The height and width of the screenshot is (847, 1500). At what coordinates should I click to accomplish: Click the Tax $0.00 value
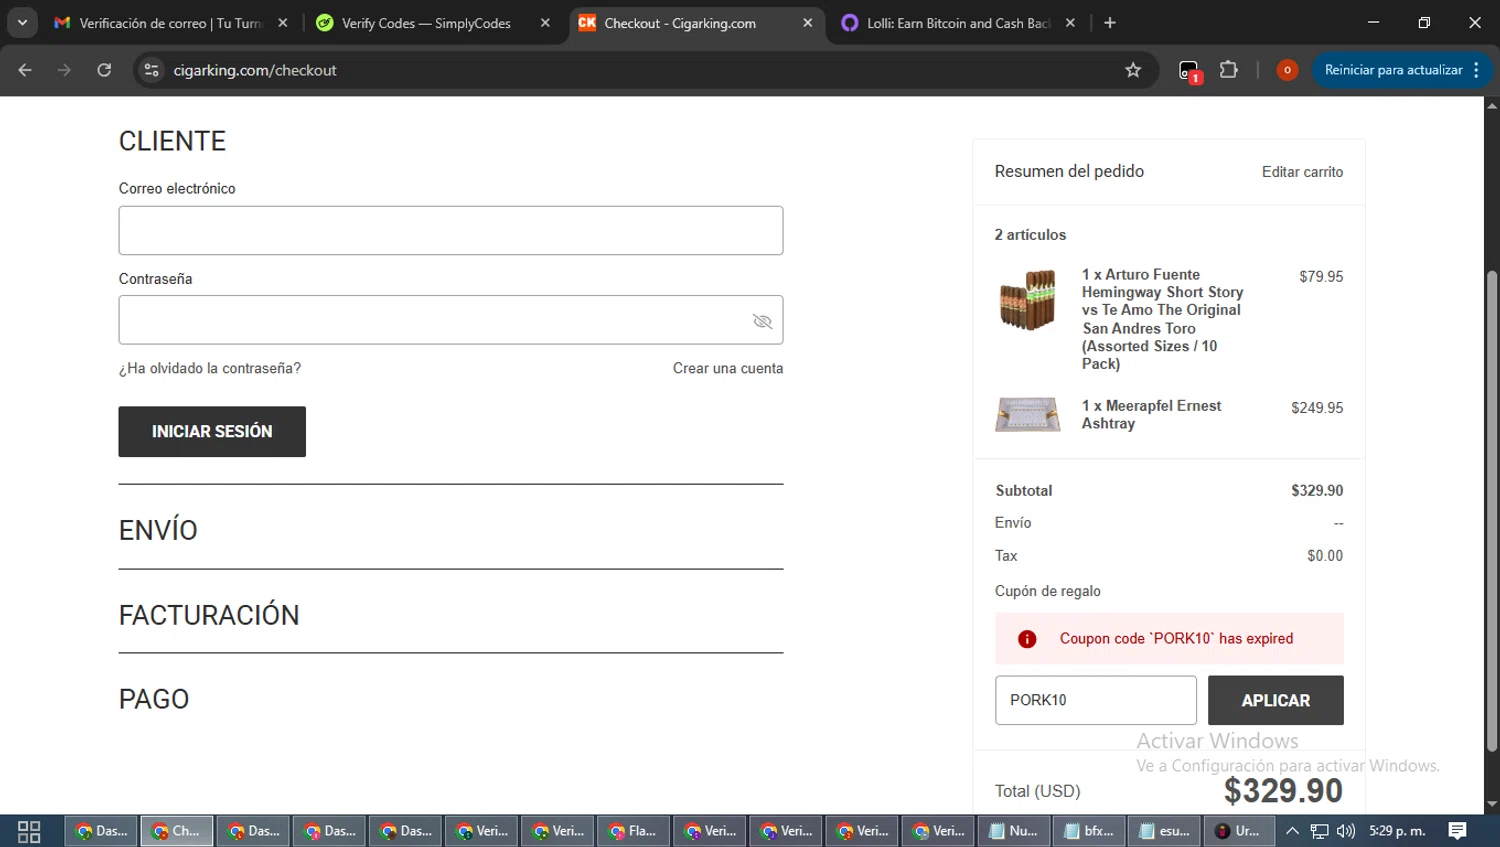click(1325, 556)
